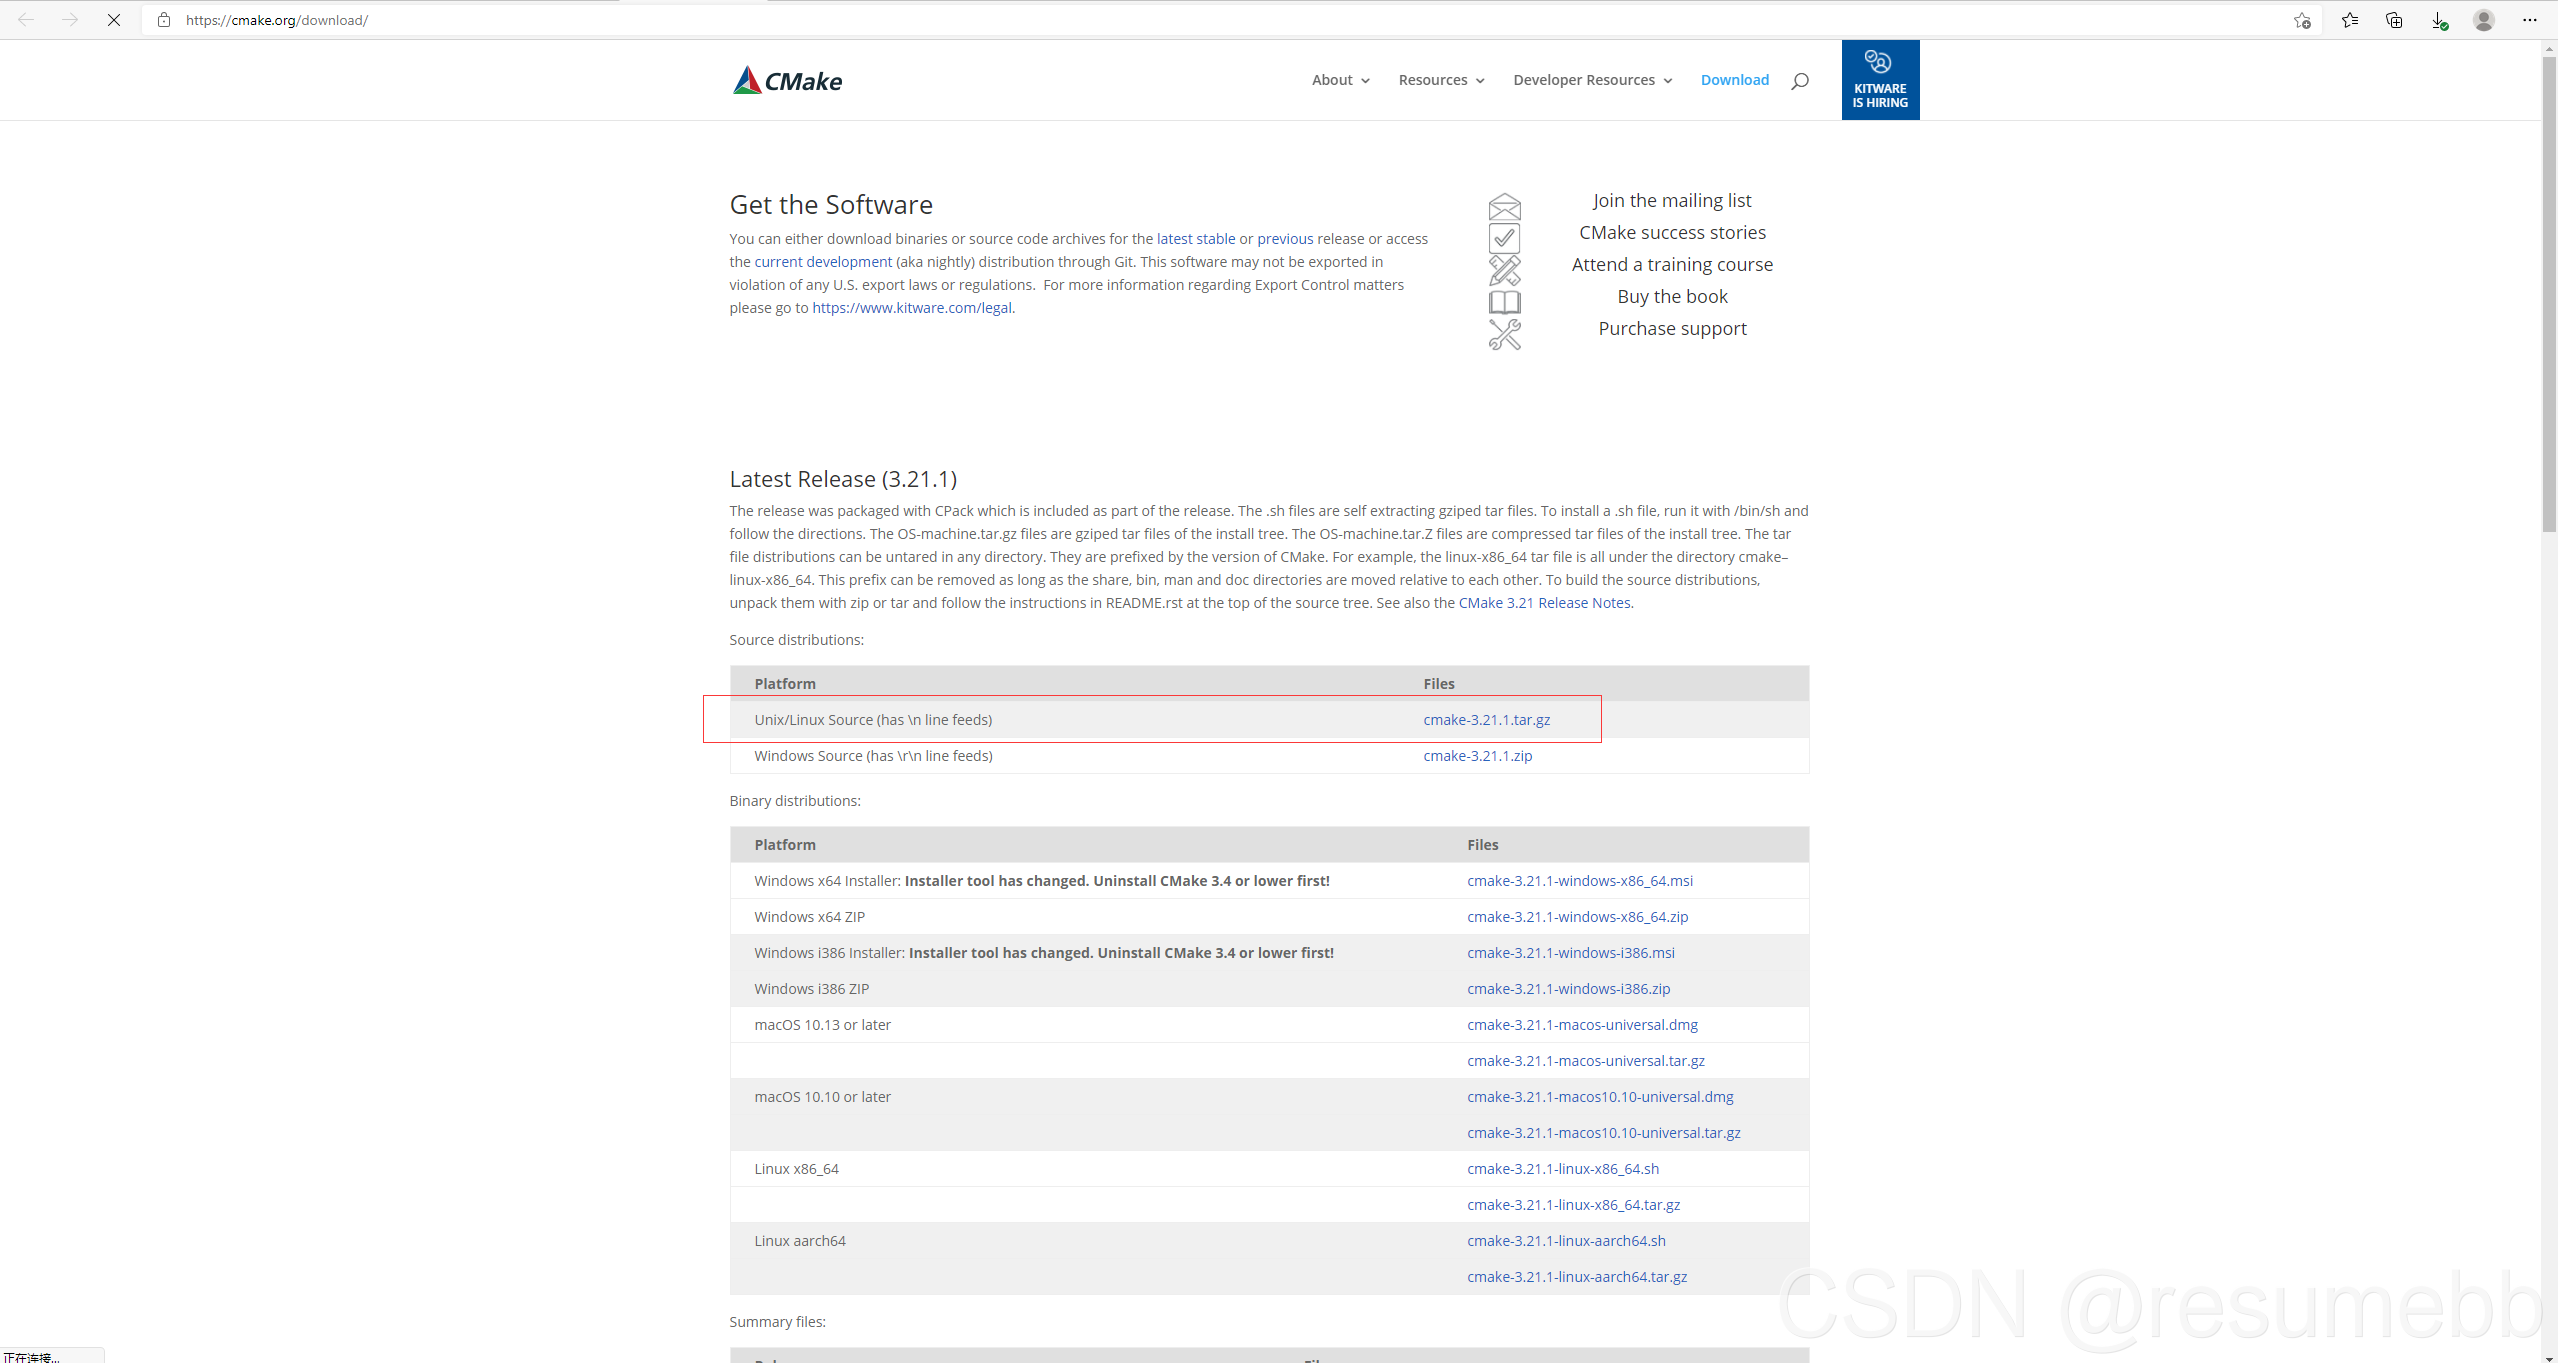Expand the Developer Resources dropdown

click(1592, 80)
